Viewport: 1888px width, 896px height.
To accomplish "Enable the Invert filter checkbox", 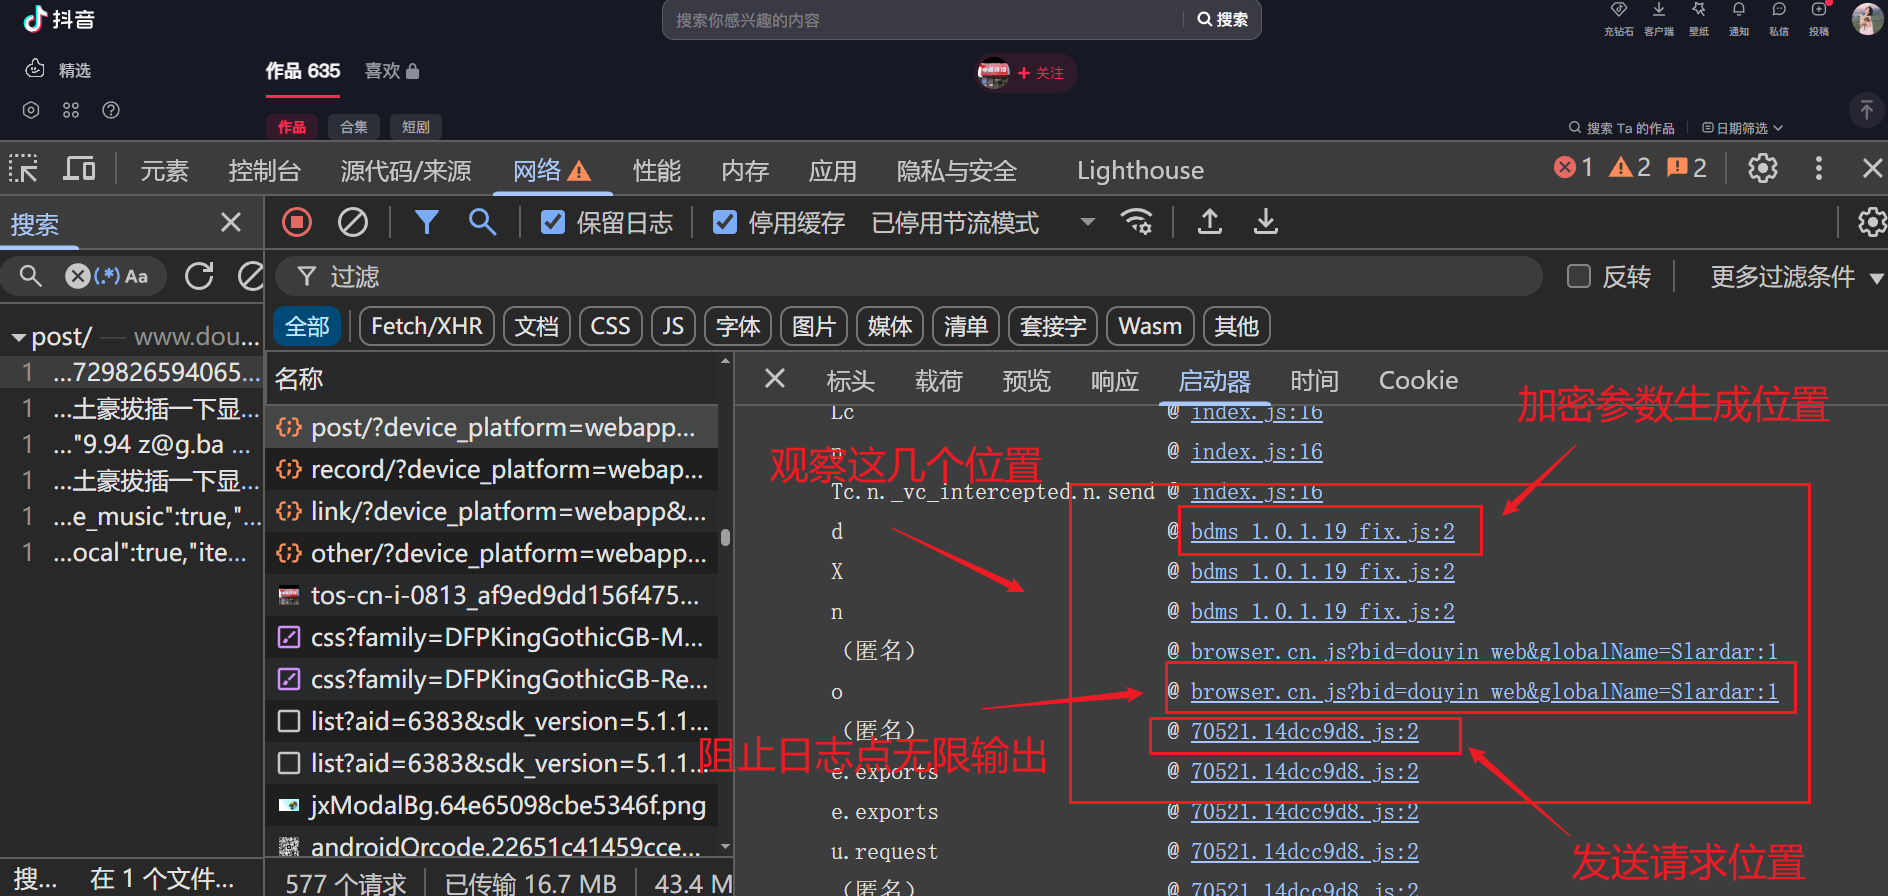I will coord(1579,276).
